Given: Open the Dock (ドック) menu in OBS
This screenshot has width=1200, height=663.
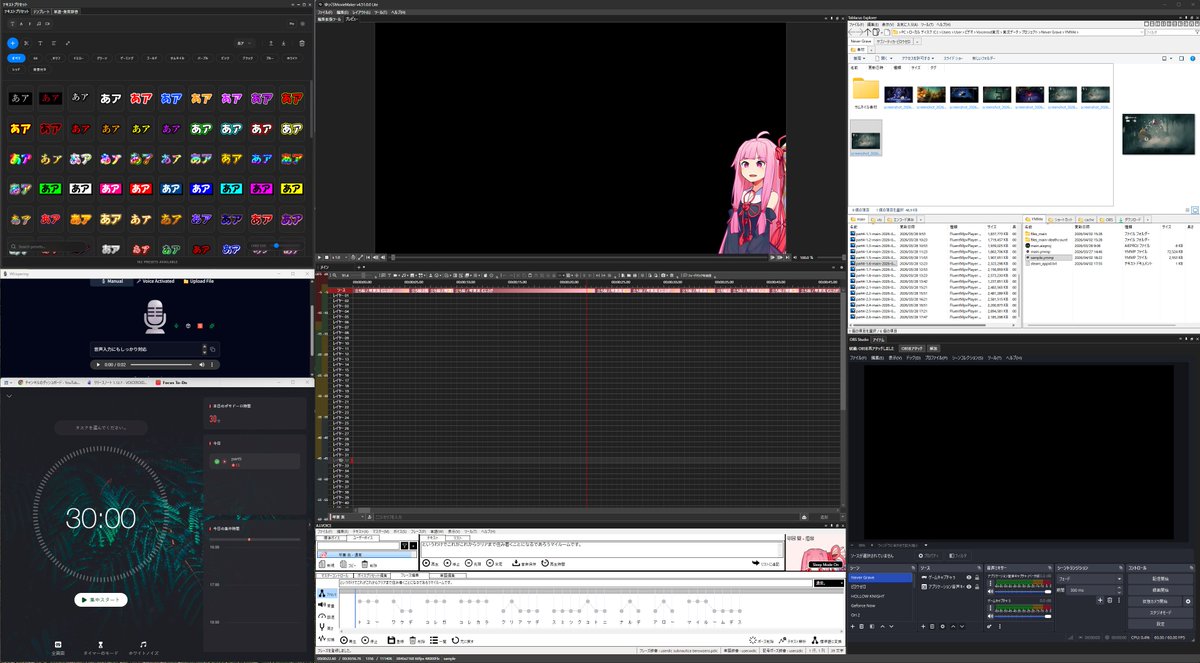Looking at the screenshot, I should 914,357.
